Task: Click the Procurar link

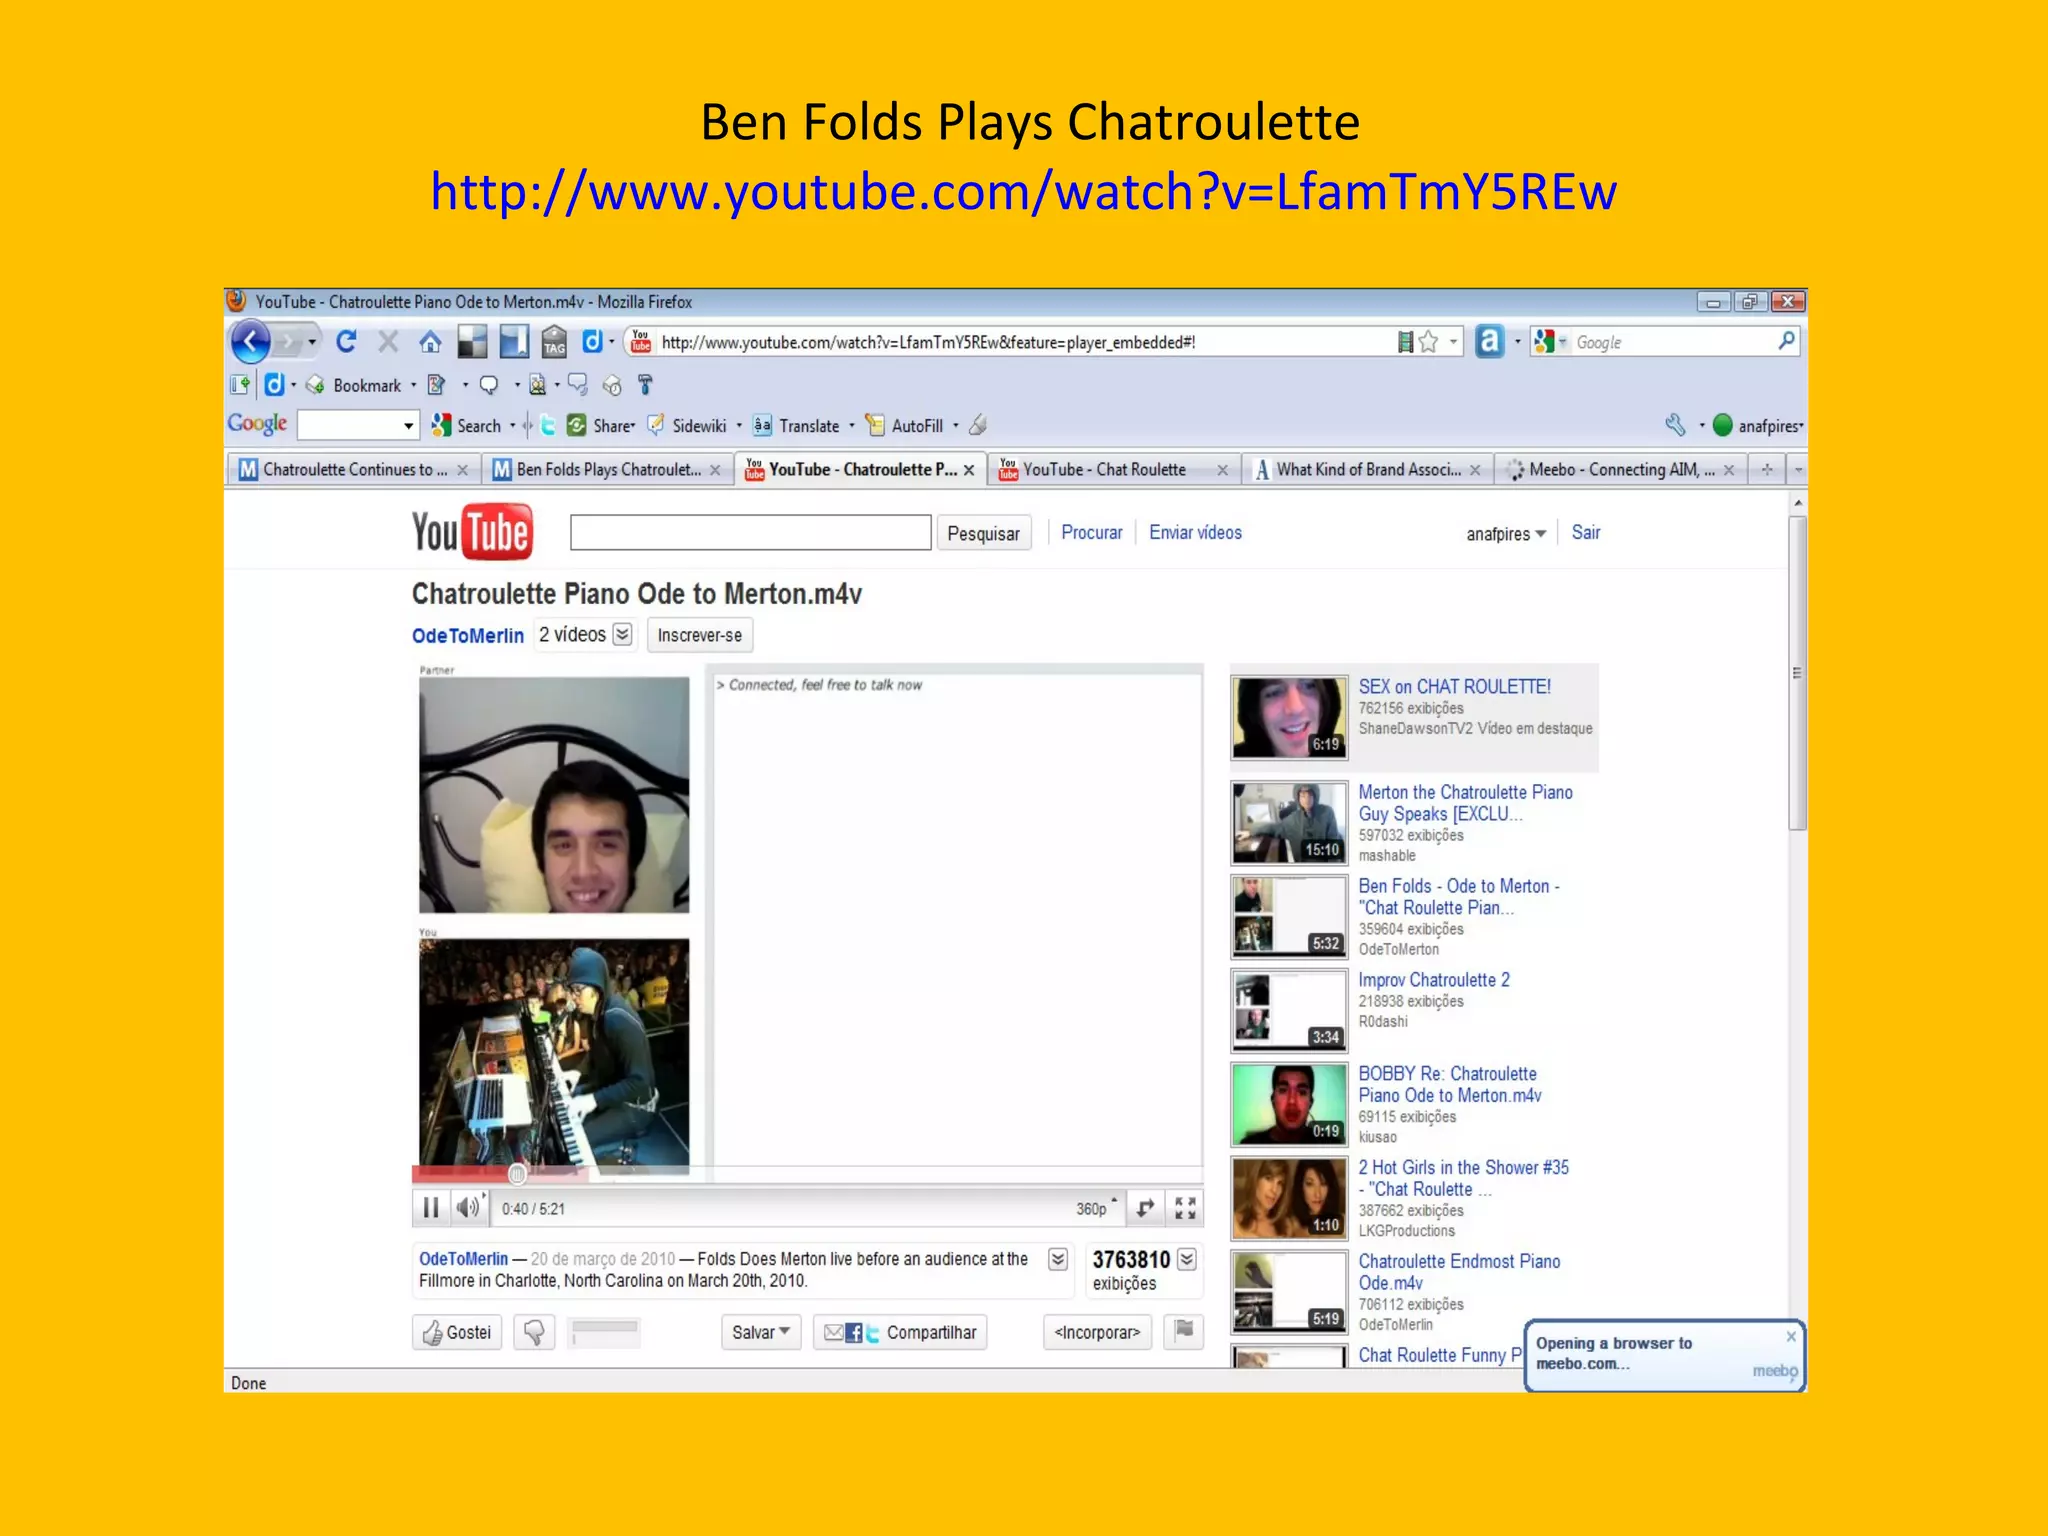Action: [x=1091, y=533]
